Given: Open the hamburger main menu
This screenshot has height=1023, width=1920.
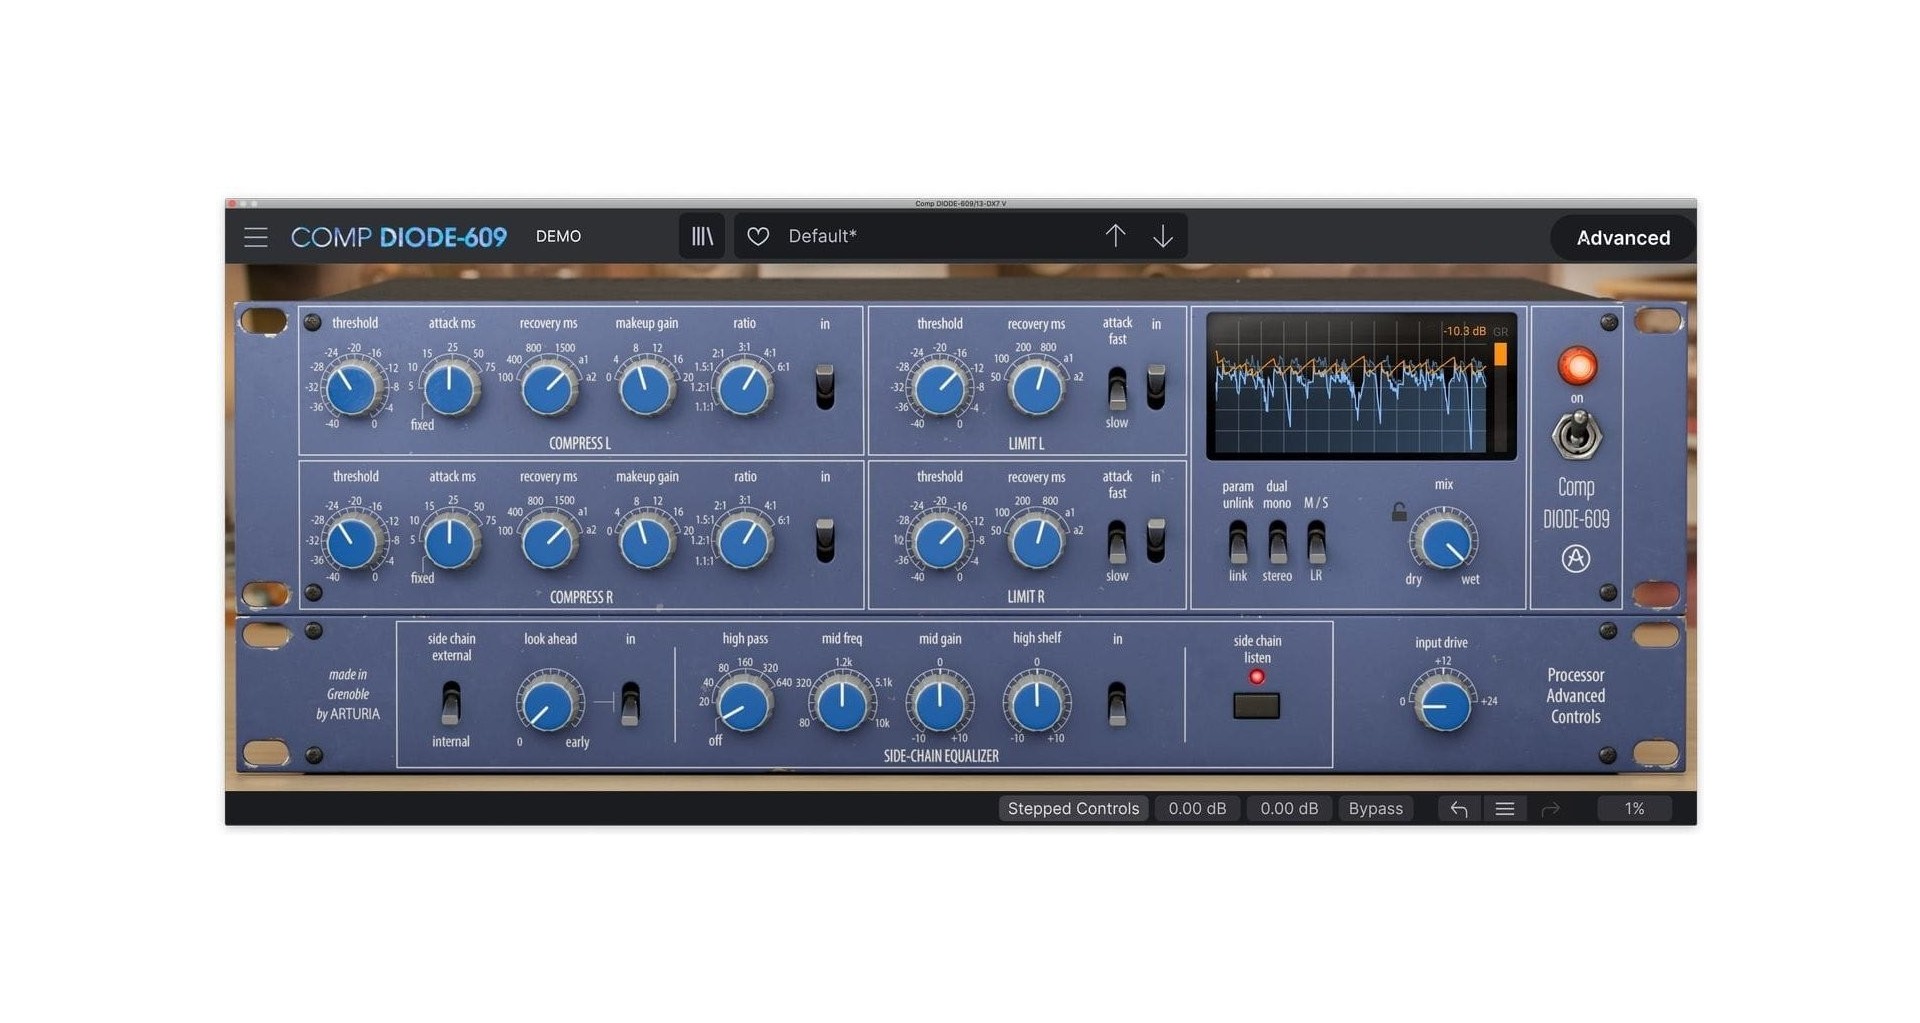Looking at the screenshot, I should click(256, 237).
